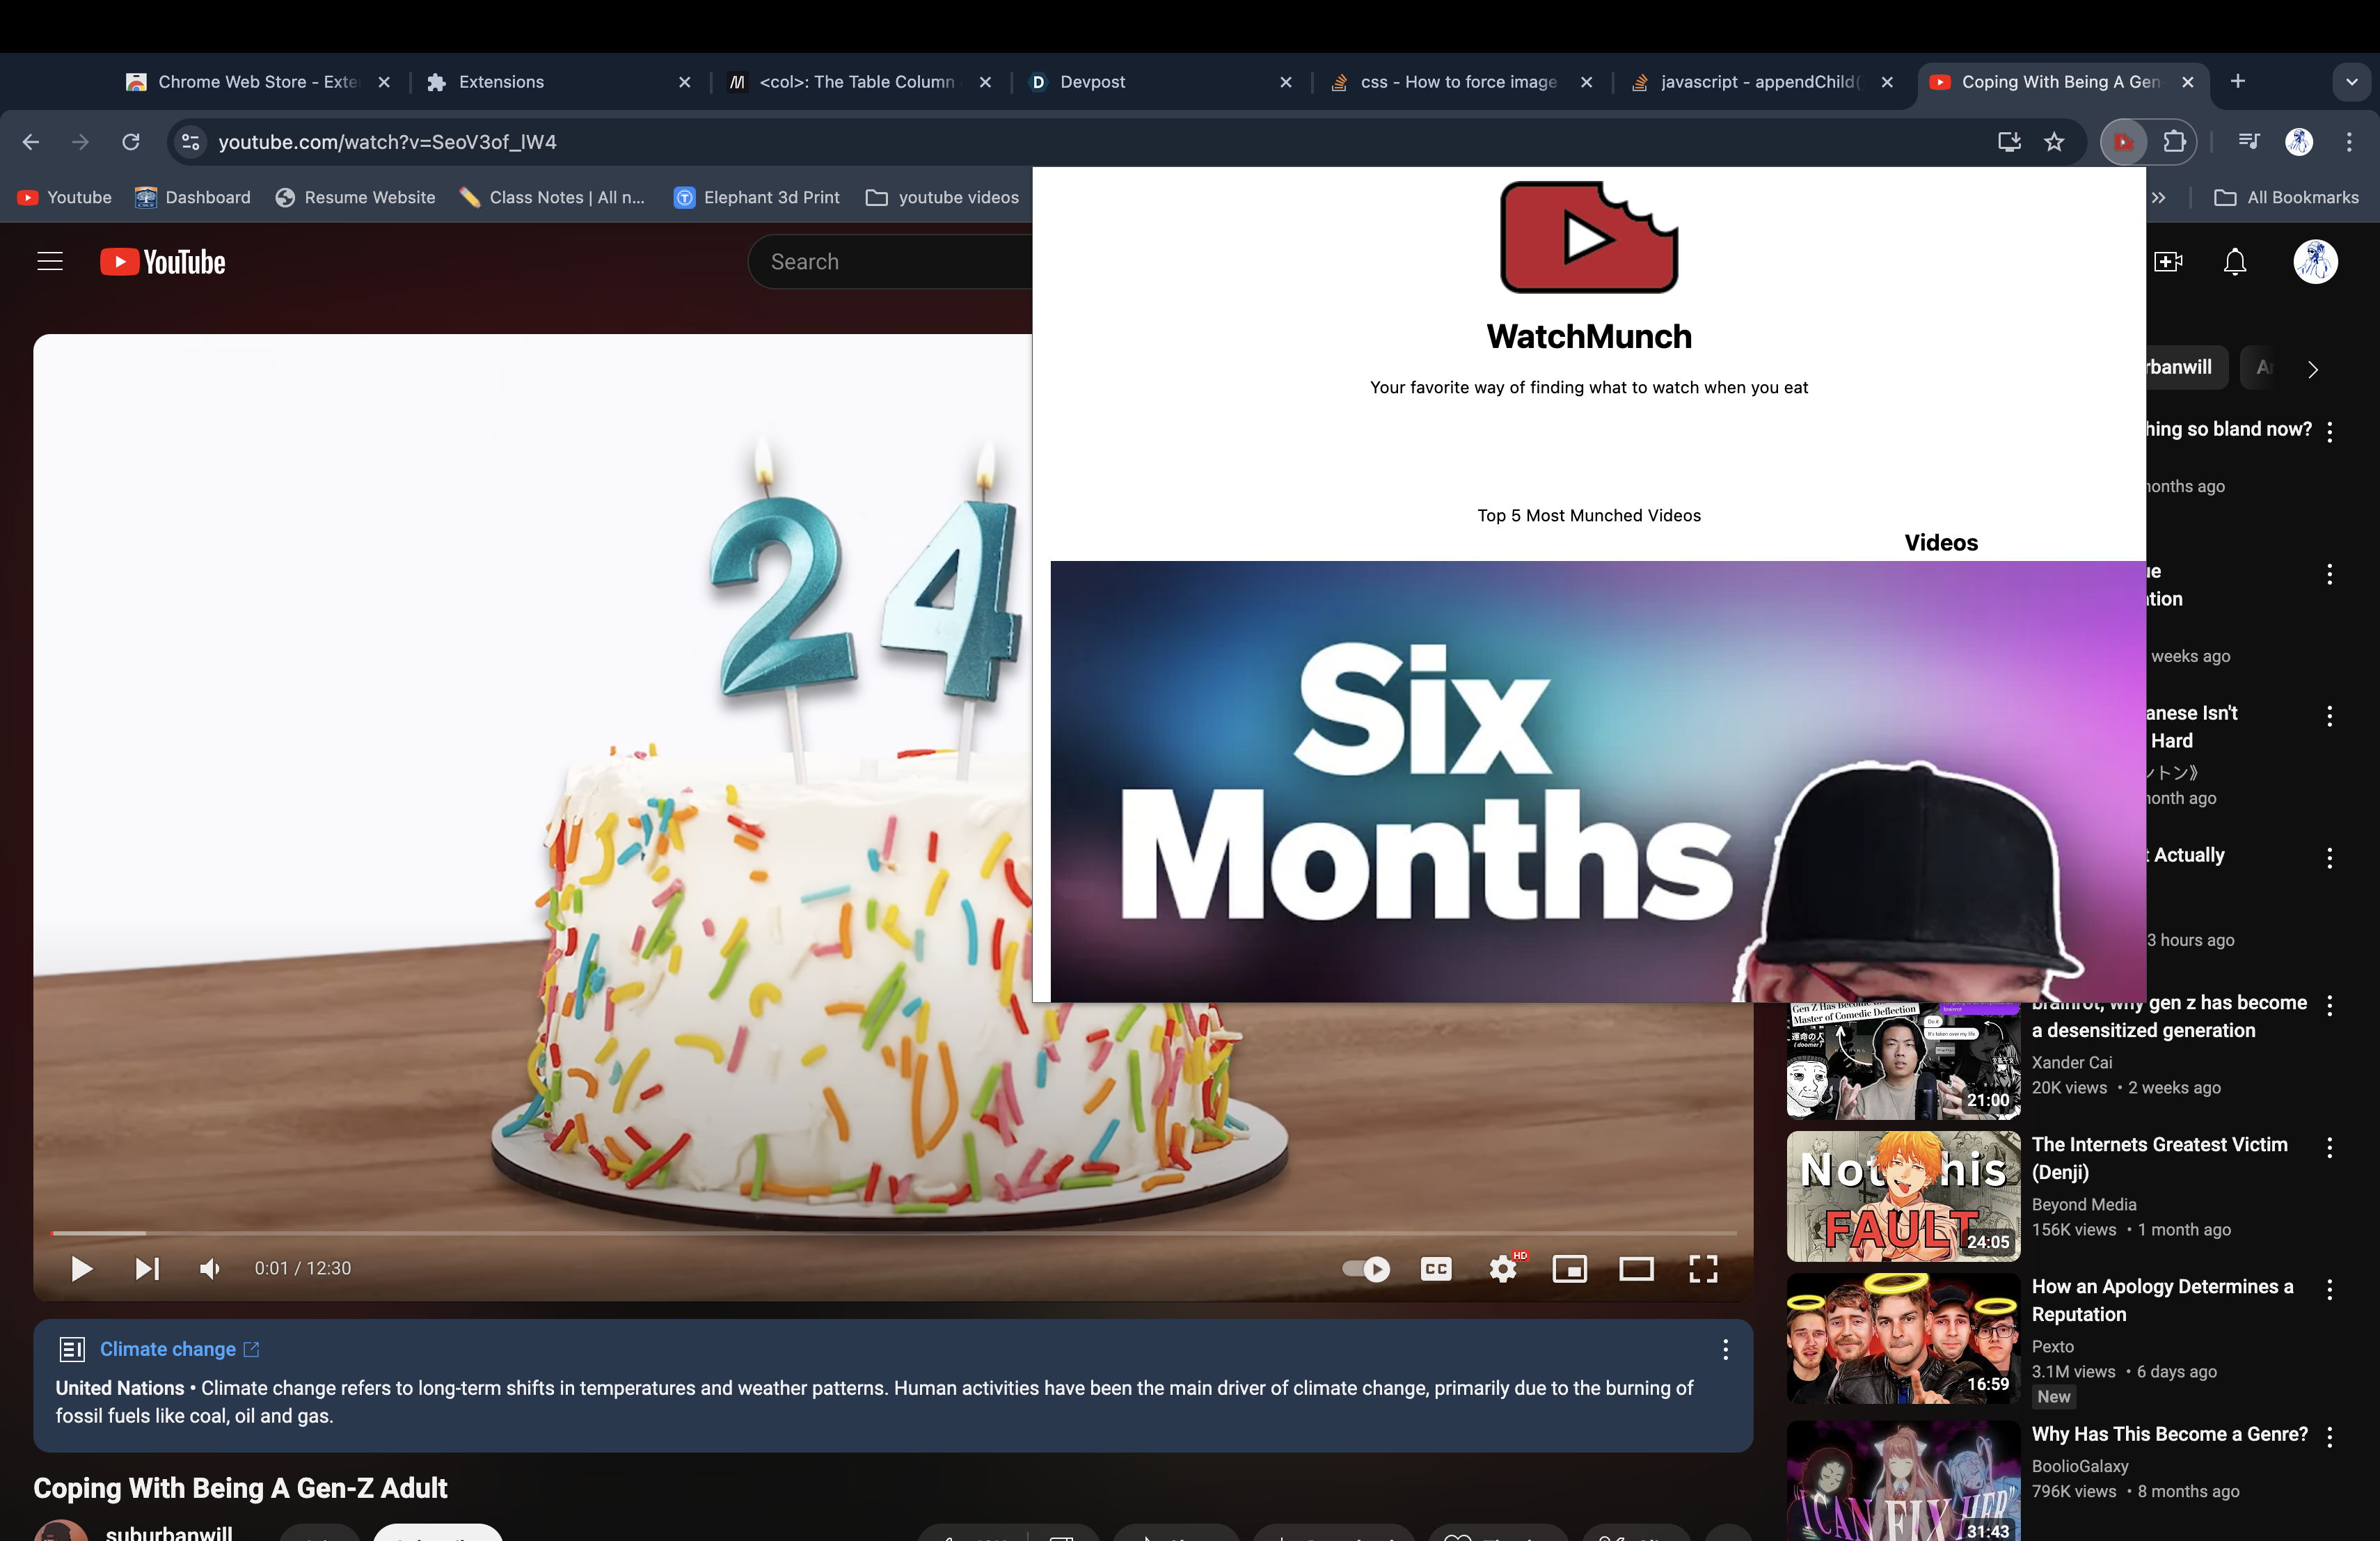Click the WatchMunch extension icon
The image size is (2380, 1541).
(x=2123, y=142)
